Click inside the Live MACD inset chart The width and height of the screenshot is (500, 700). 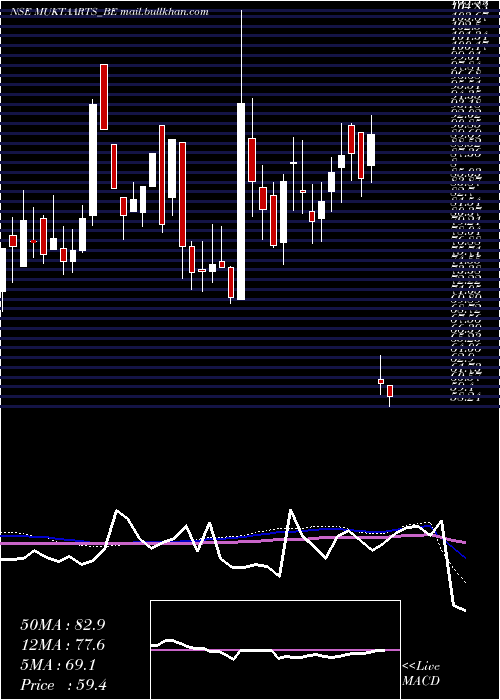coord(275,650)
